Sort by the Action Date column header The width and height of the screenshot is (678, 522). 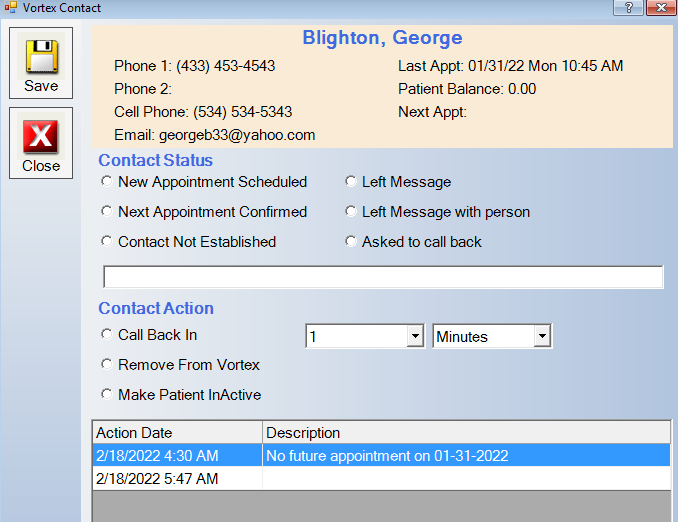(177, 432)
